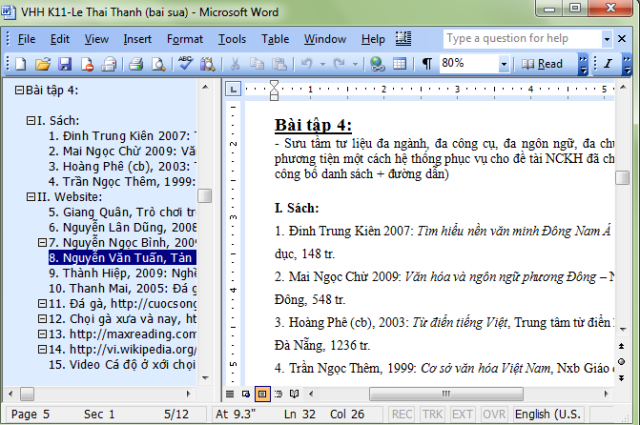Image resolution: width=640 pixels, height=425 pixels.
Task: Switch to Print Layout view icon
Action: [x=262, y=393]
